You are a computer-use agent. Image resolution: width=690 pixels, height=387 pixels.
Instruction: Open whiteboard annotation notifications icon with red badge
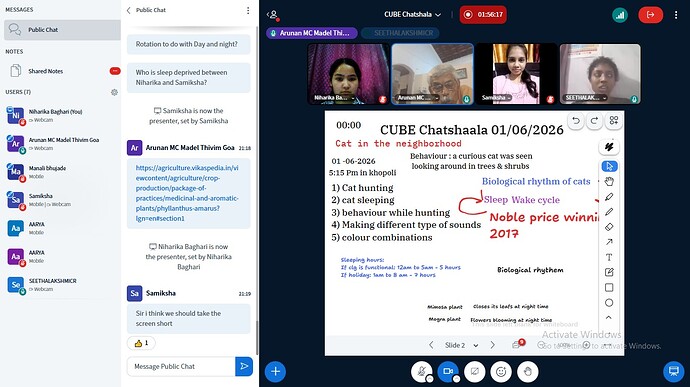pyautogui.click(x=518, y=344)
